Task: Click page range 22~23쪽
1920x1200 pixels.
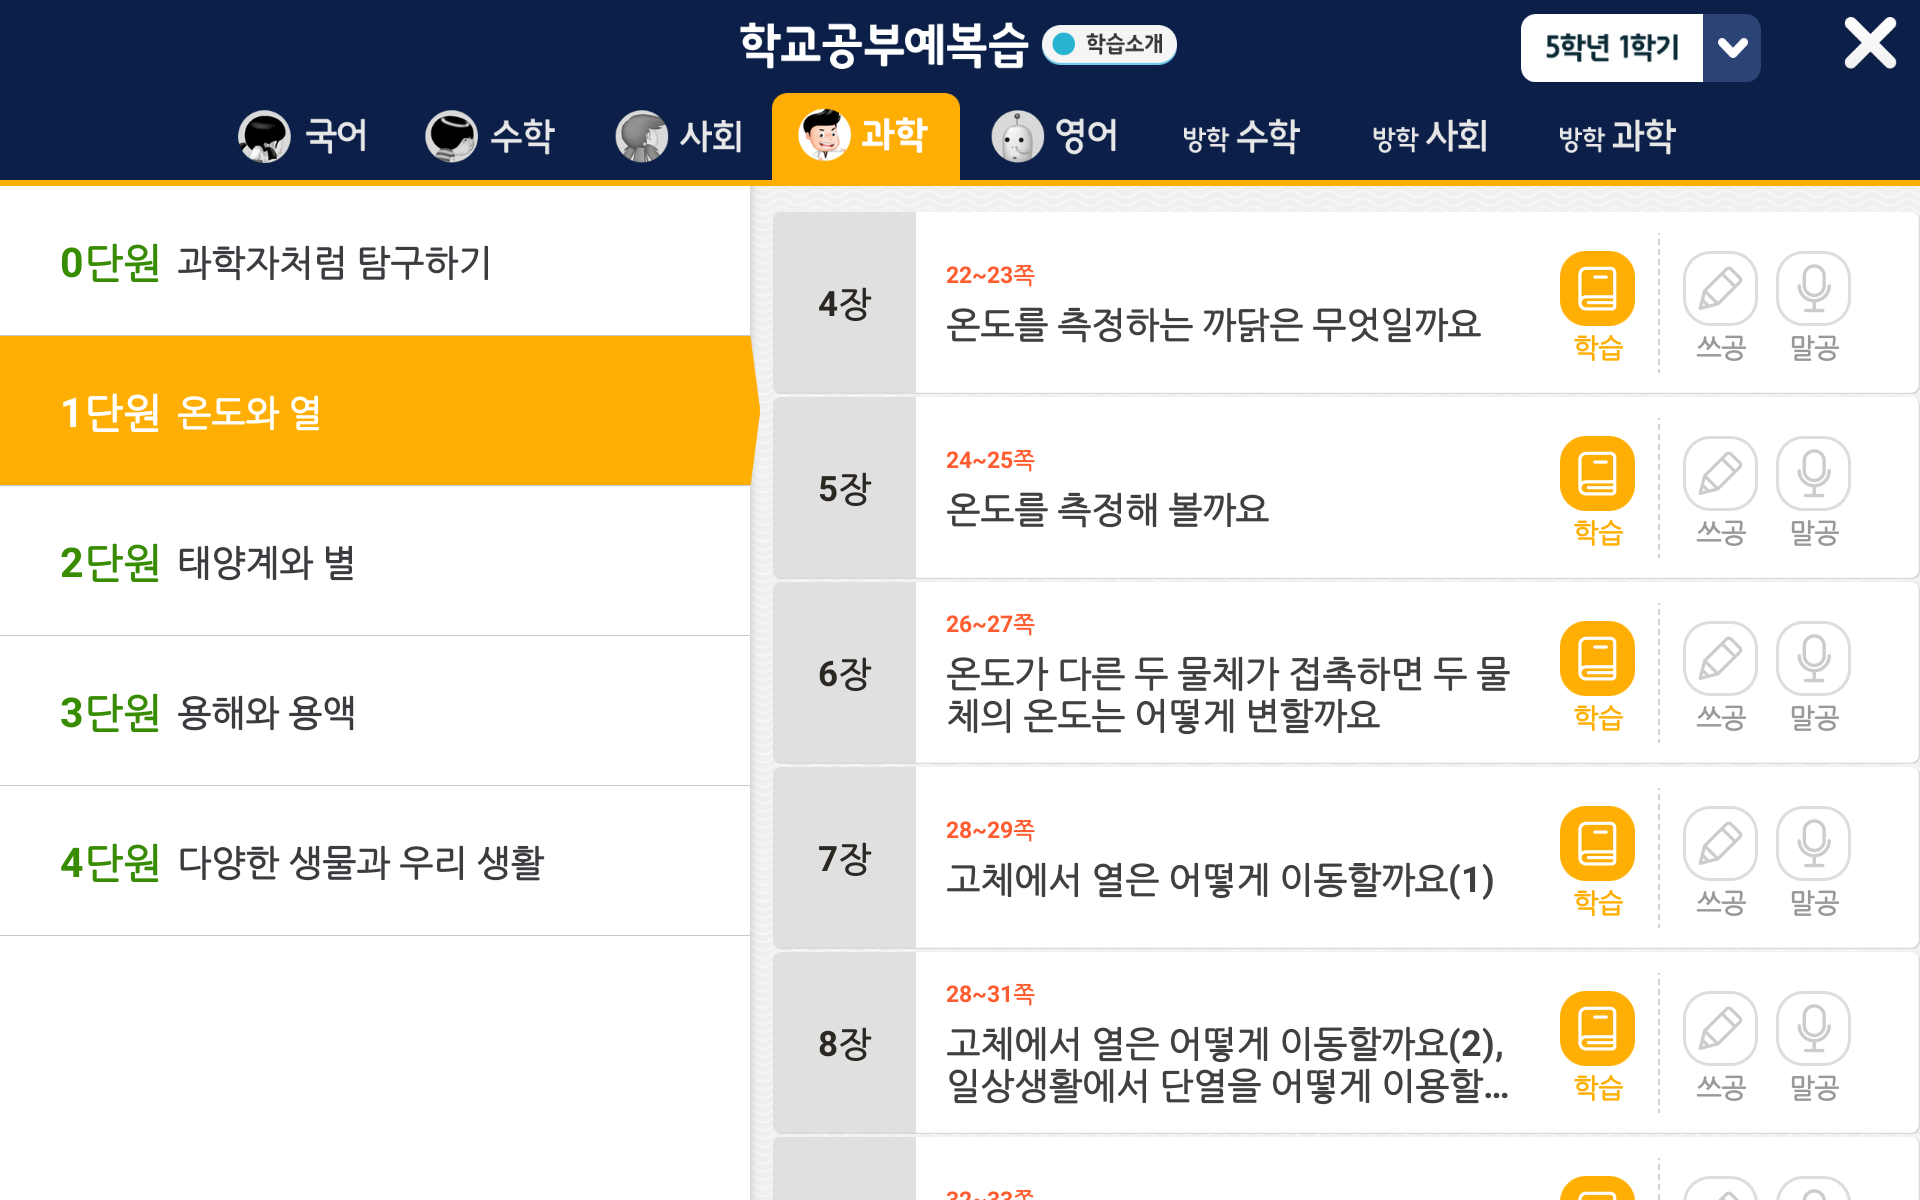Action: [990, 275]
